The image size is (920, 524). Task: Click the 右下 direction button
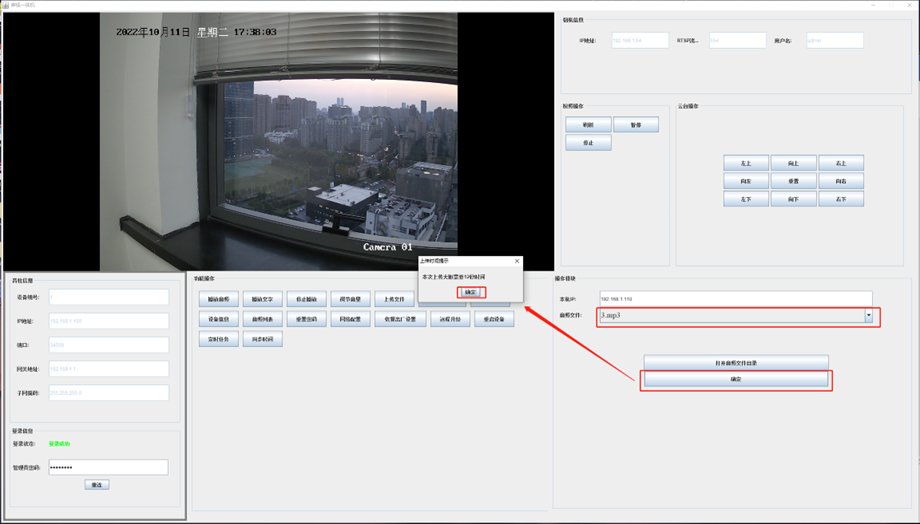[840, 199]
